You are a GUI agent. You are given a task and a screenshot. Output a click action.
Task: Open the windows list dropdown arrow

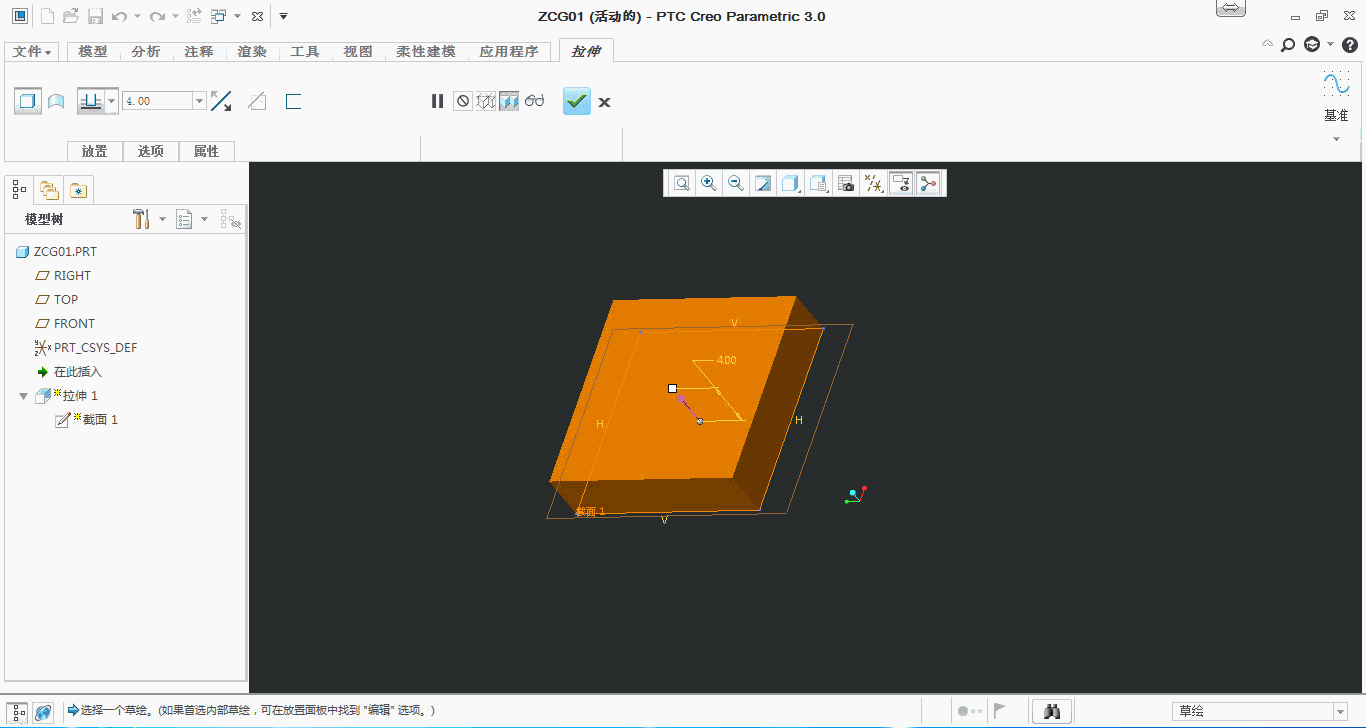coord(237,16)
